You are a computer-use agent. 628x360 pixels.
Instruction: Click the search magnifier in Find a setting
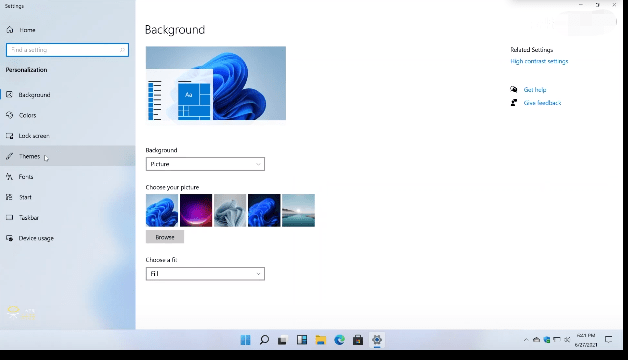coord(122,50)
